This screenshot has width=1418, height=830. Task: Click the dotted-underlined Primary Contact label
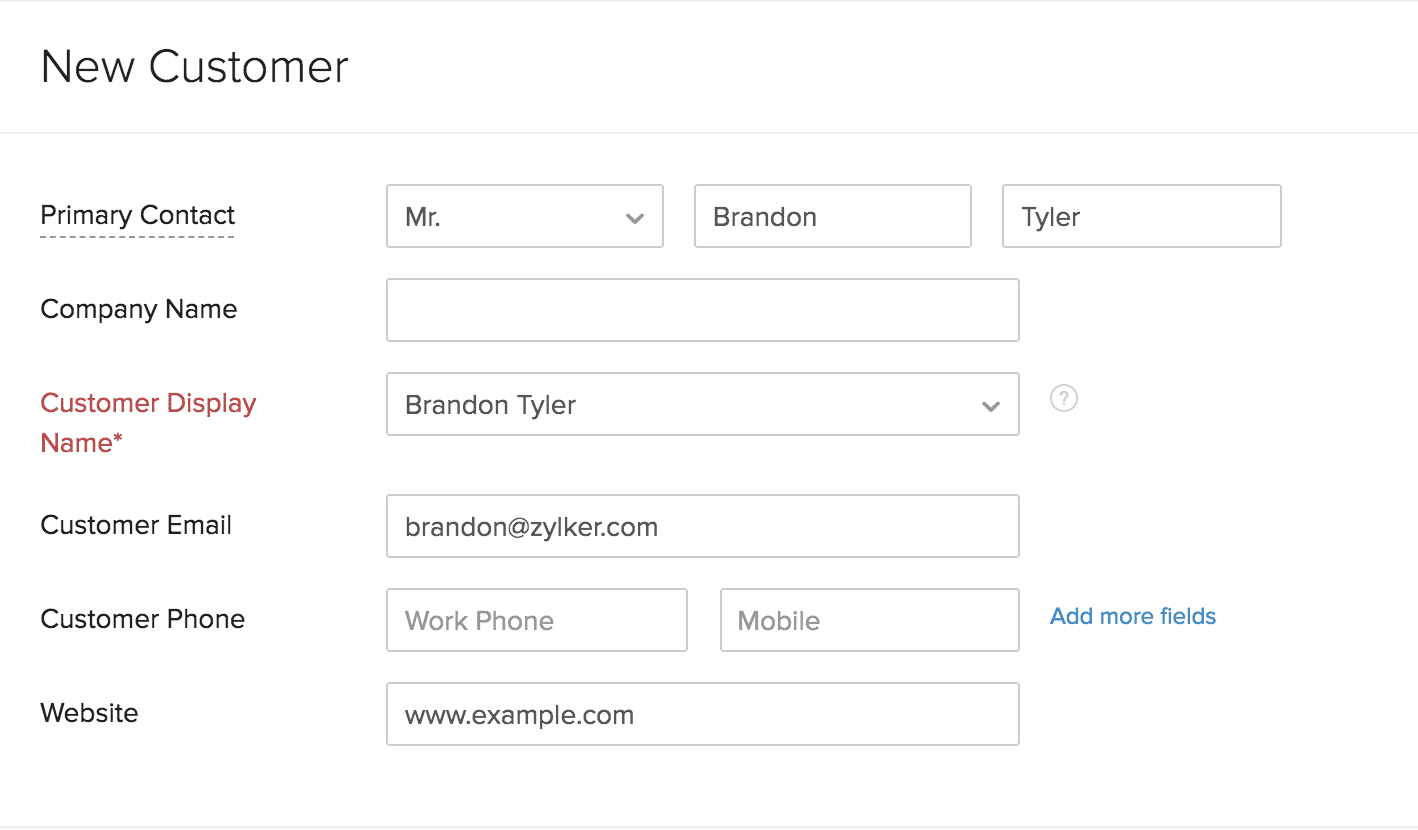[137, 215]
